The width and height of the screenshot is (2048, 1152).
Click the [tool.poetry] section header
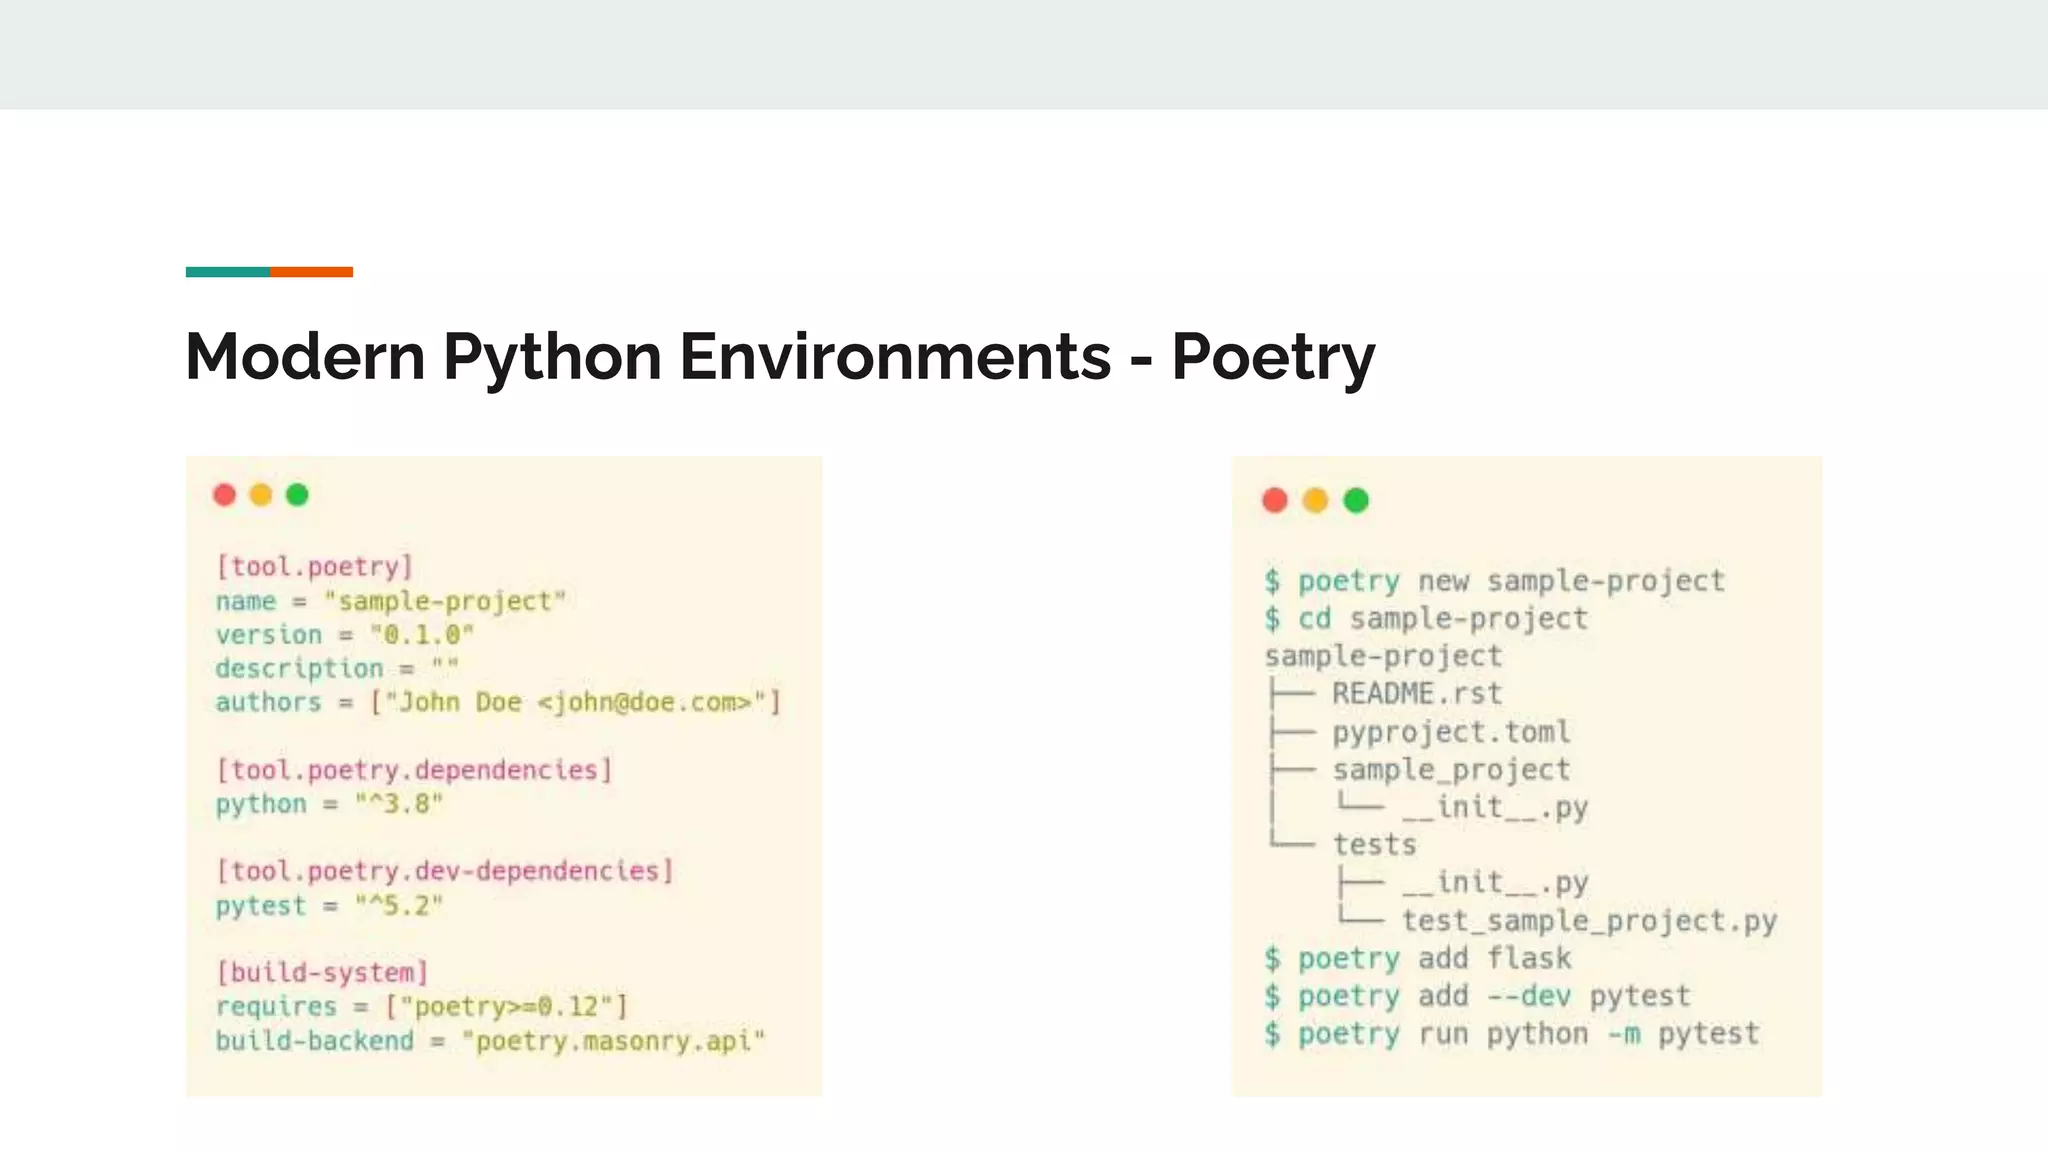click(x=314, y=567)
